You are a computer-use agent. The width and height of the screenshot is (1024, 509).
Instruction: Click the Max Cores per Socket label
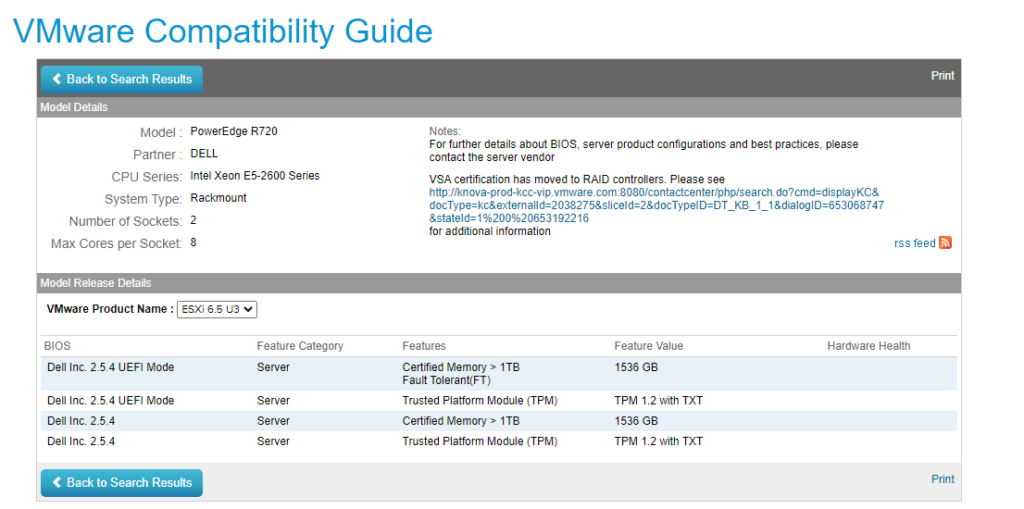pyautogui.click(x=117, y=244)
